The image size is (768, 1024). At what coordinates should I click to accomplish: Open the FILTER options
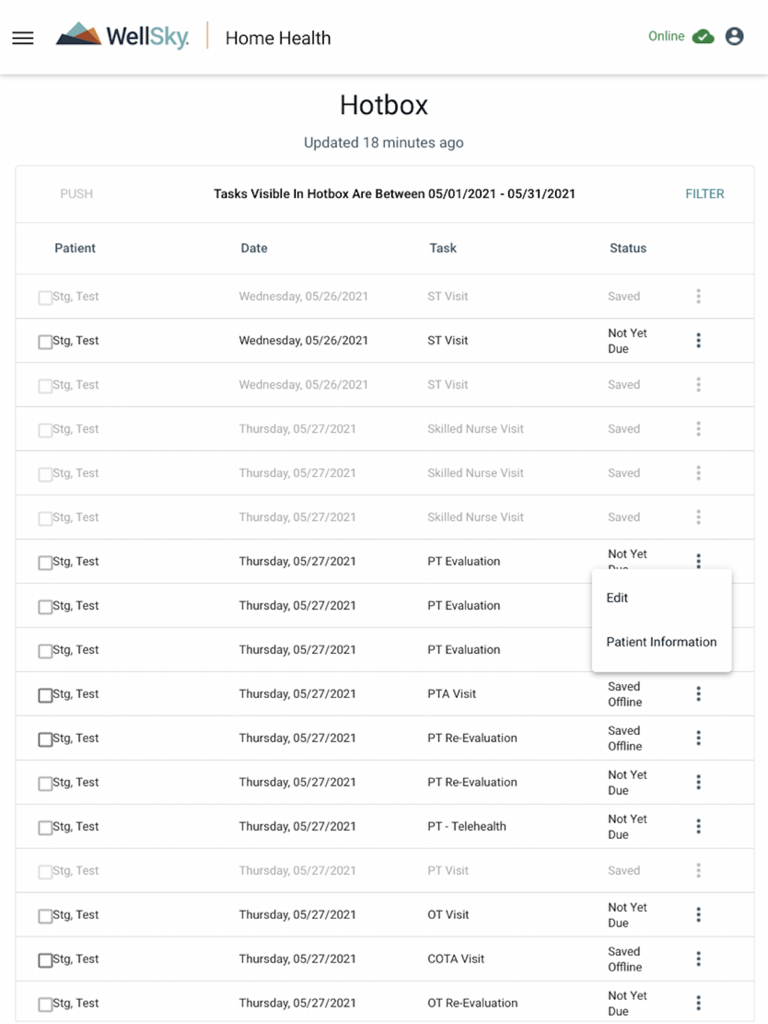[705, 193]
